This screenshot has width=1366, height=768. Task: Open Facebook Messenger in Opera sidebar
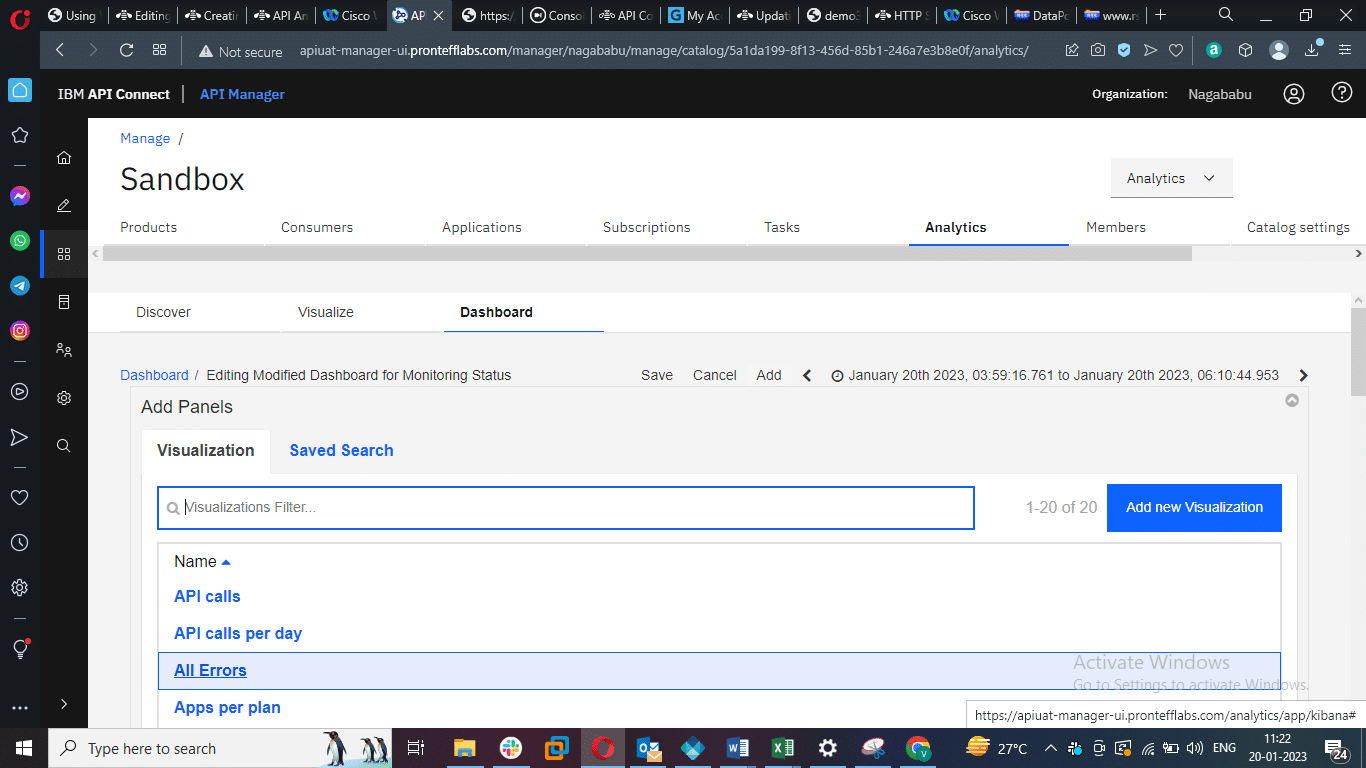(x=20, y=196)
